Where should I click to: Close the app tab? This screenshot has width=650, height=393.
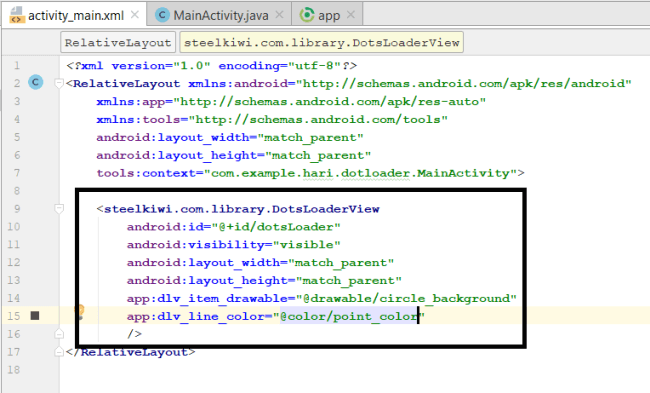coord(351,15)
